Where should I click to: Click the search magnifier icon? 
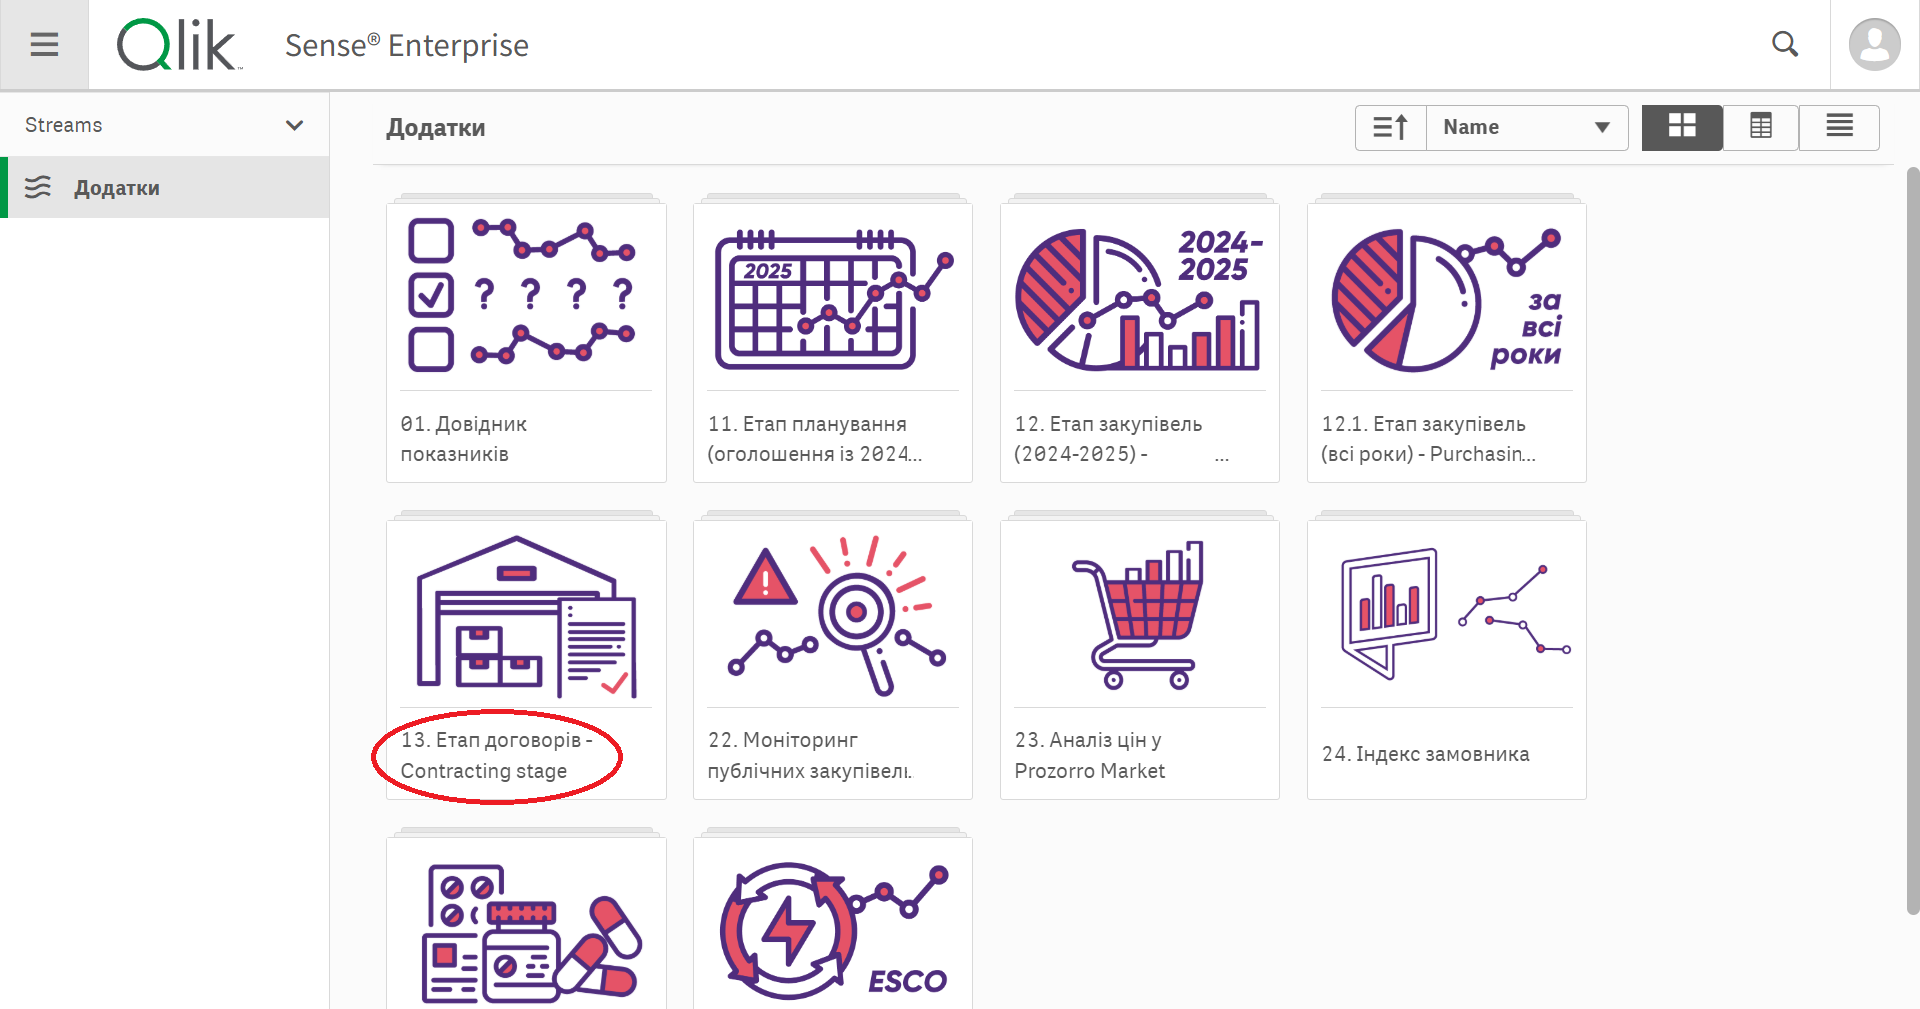click(x=1785, y=45)
